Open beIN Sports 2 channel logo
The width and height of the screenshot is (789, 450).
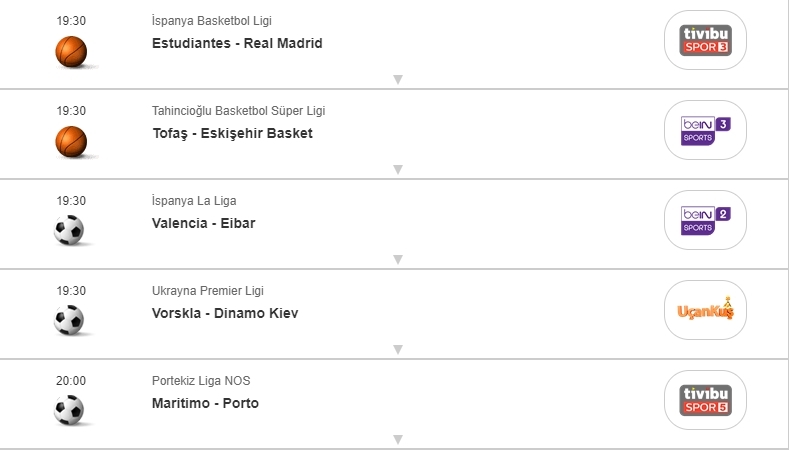705,220
